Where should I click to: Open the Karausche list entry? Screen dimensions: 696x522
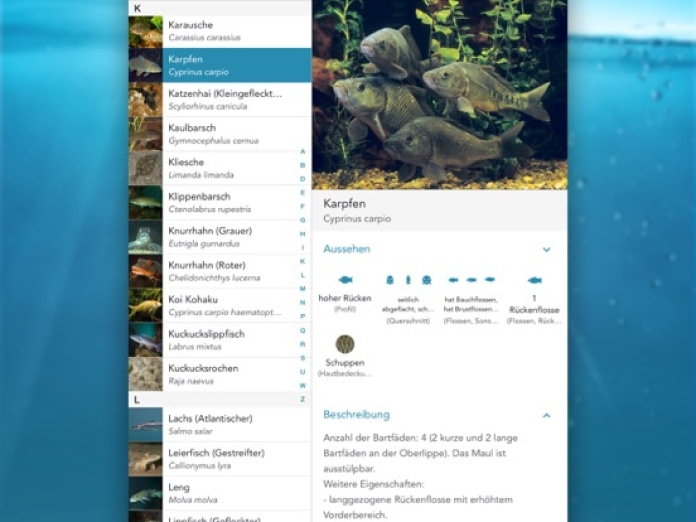(220, 32)
